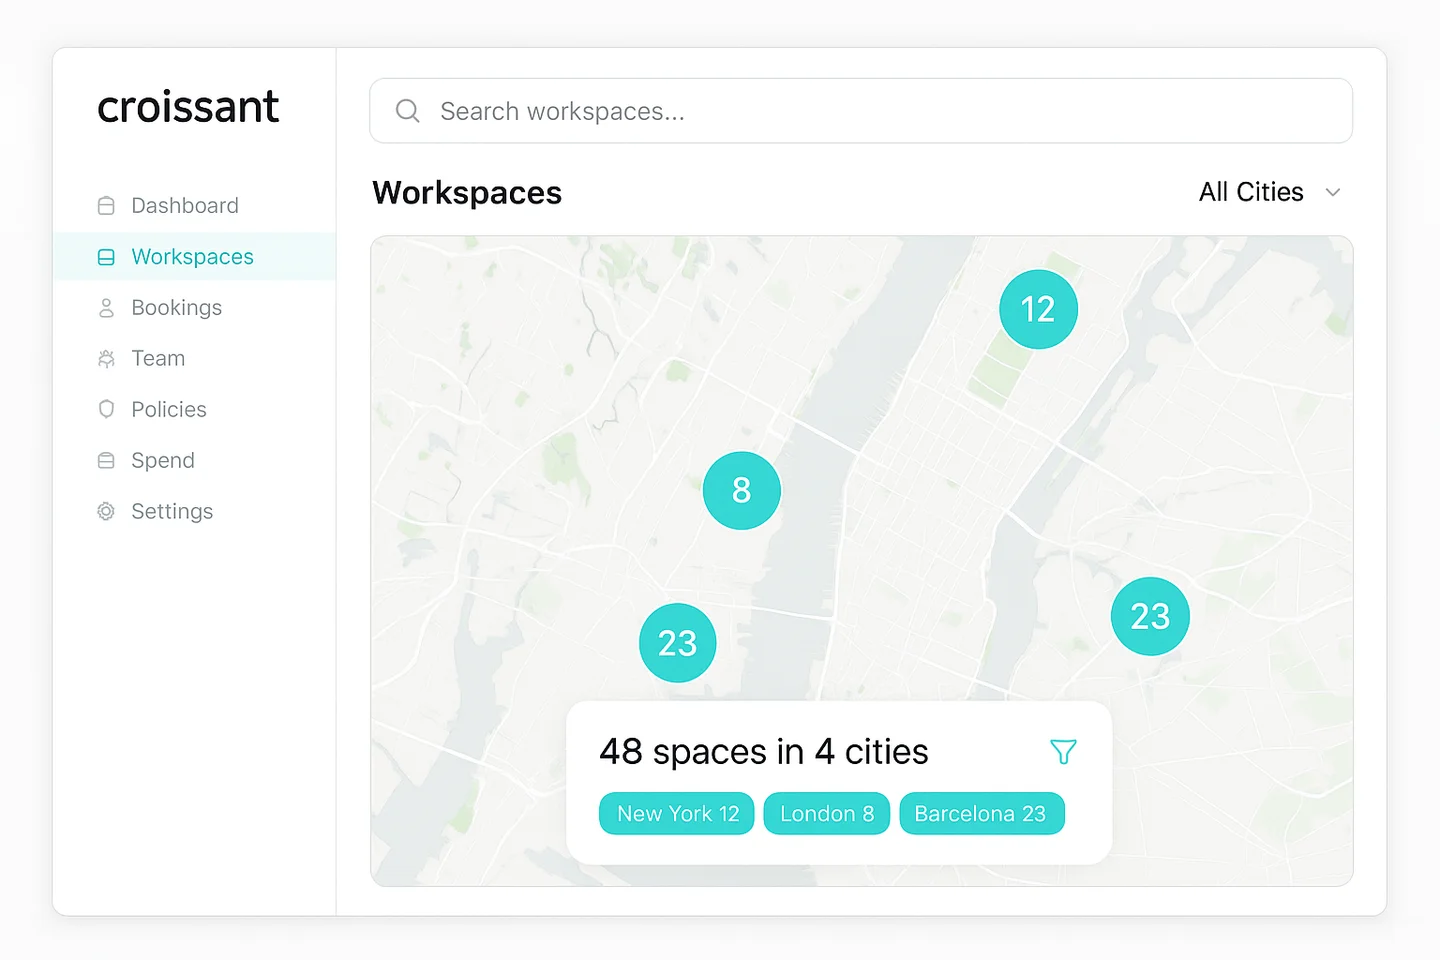Click the Settings gear icon
Screen dimensions: 1440x960
click(106, 511)
